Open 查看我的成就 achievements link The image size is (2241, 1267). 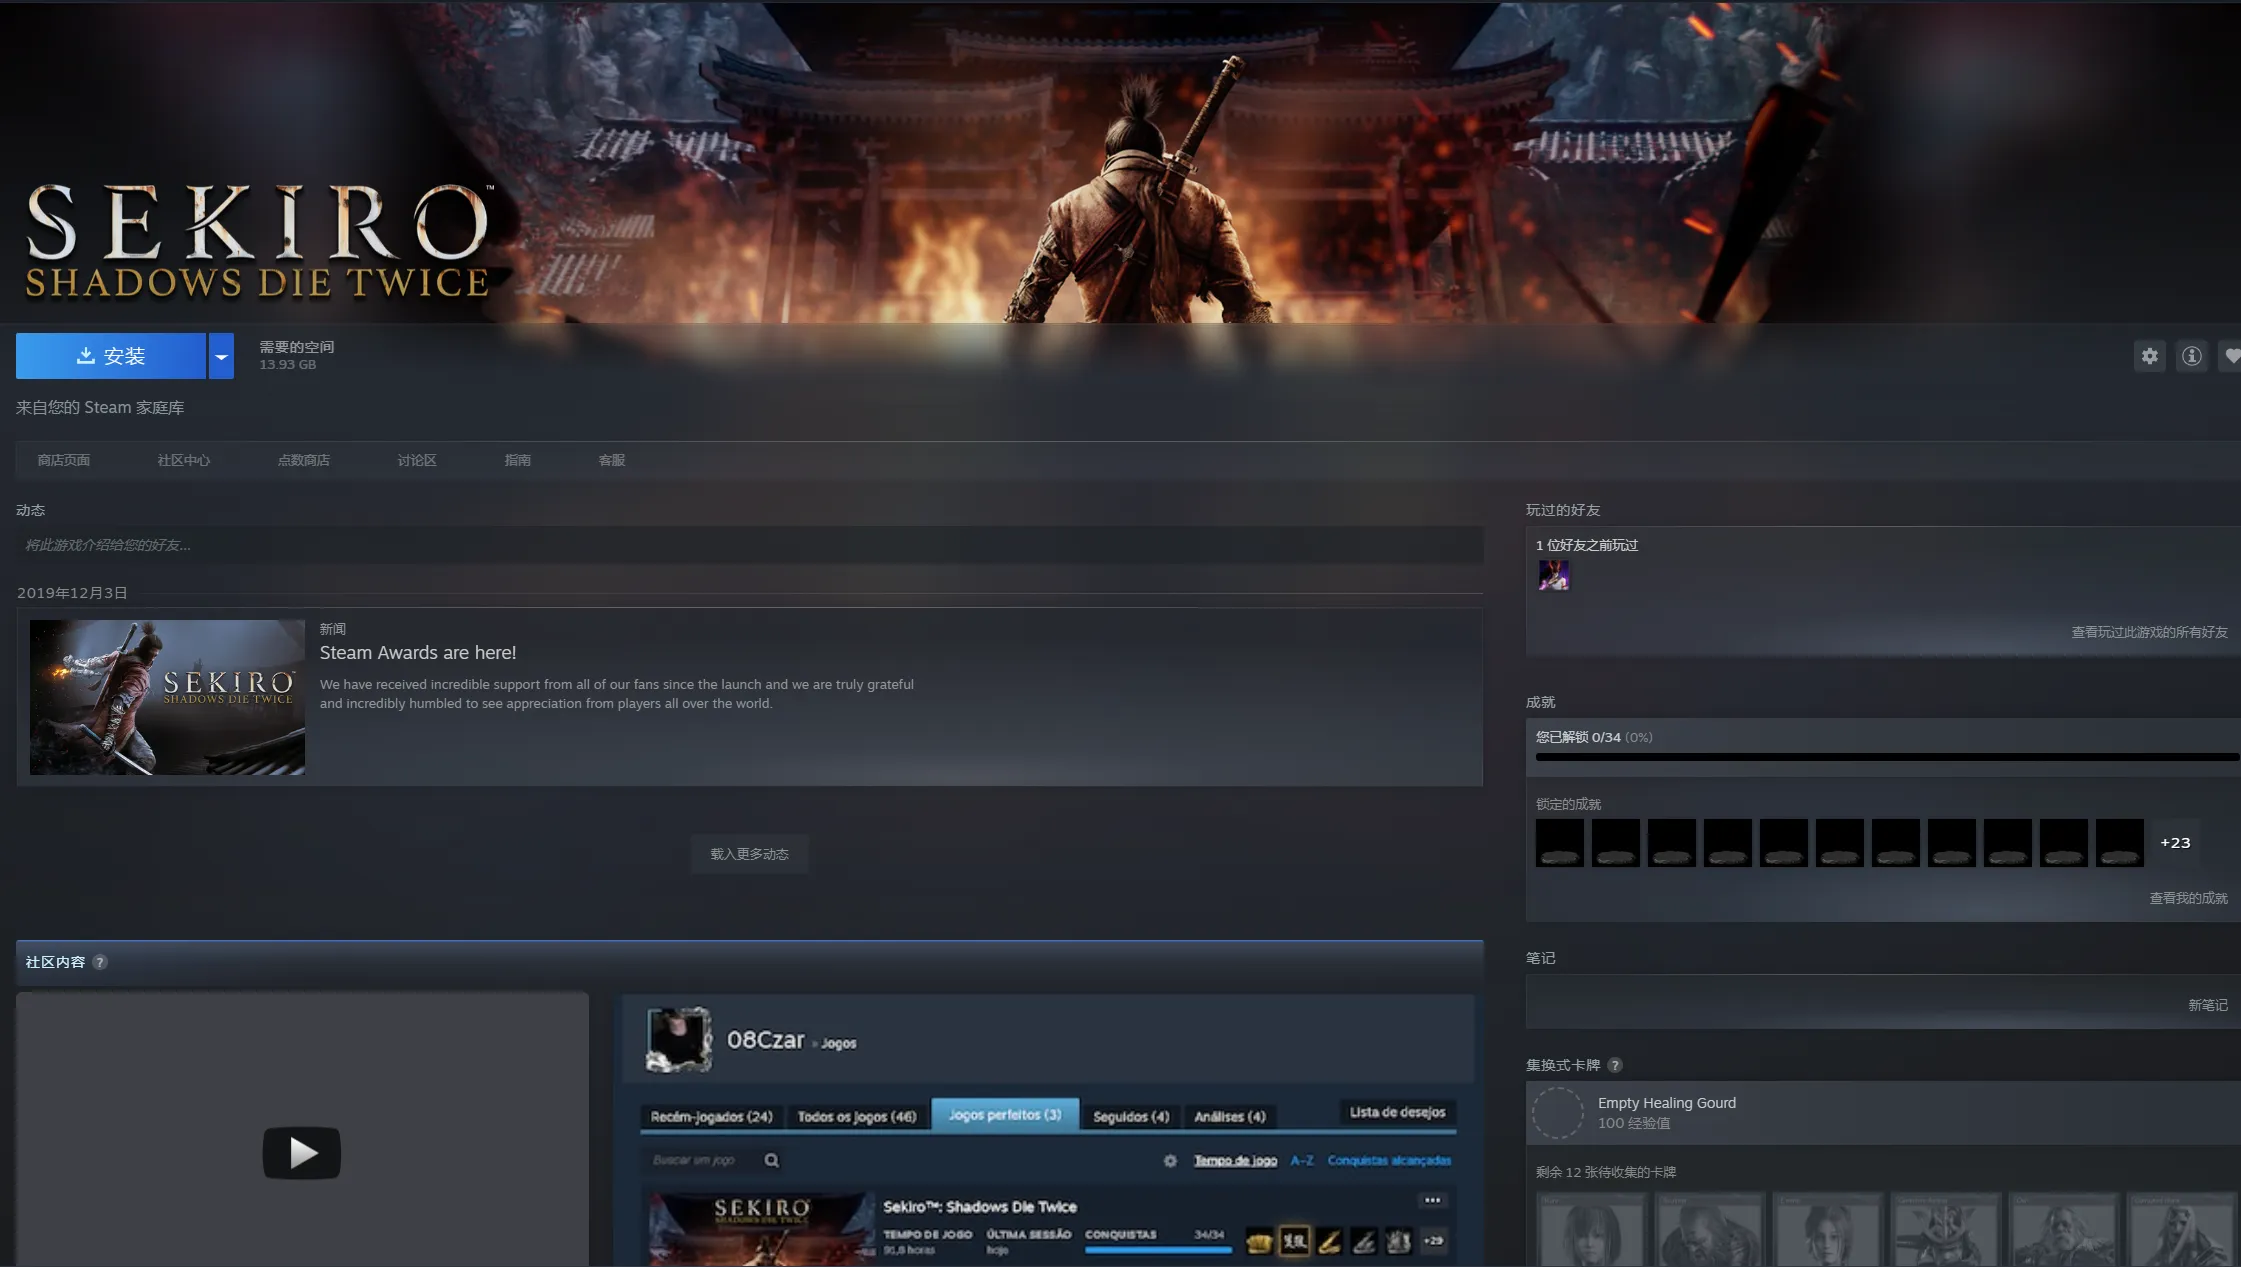[x=2188, y=898]
